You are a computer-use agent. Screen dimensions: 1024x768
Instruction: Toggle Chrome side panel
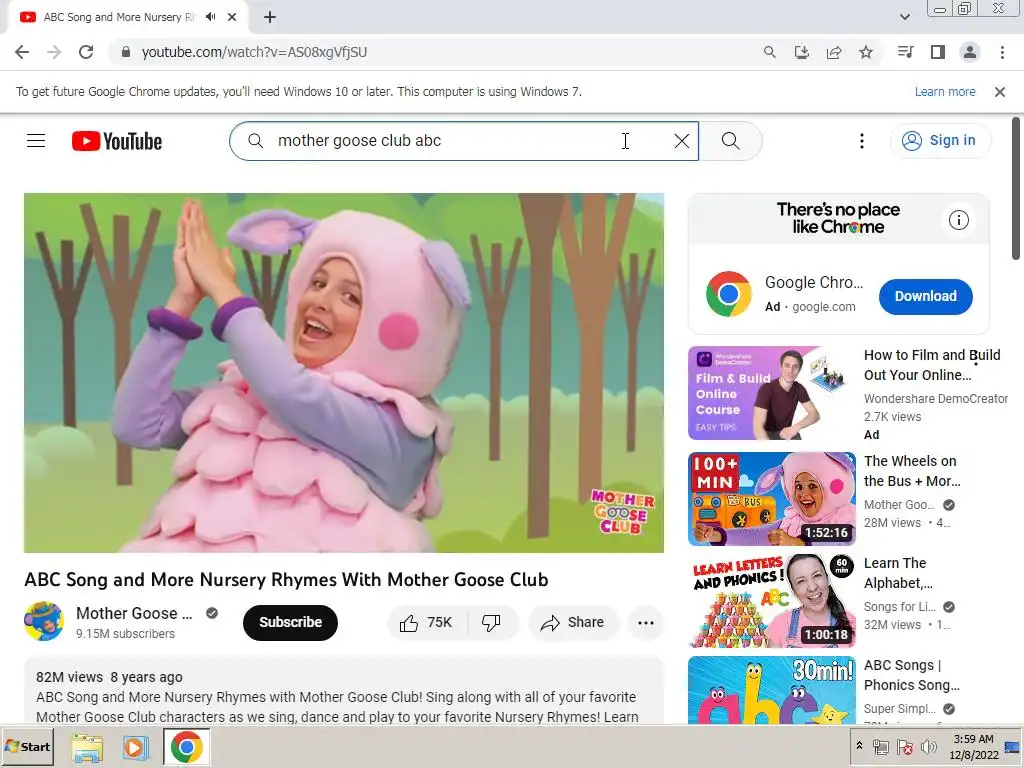pyautogui.click(x=938, y=52)
